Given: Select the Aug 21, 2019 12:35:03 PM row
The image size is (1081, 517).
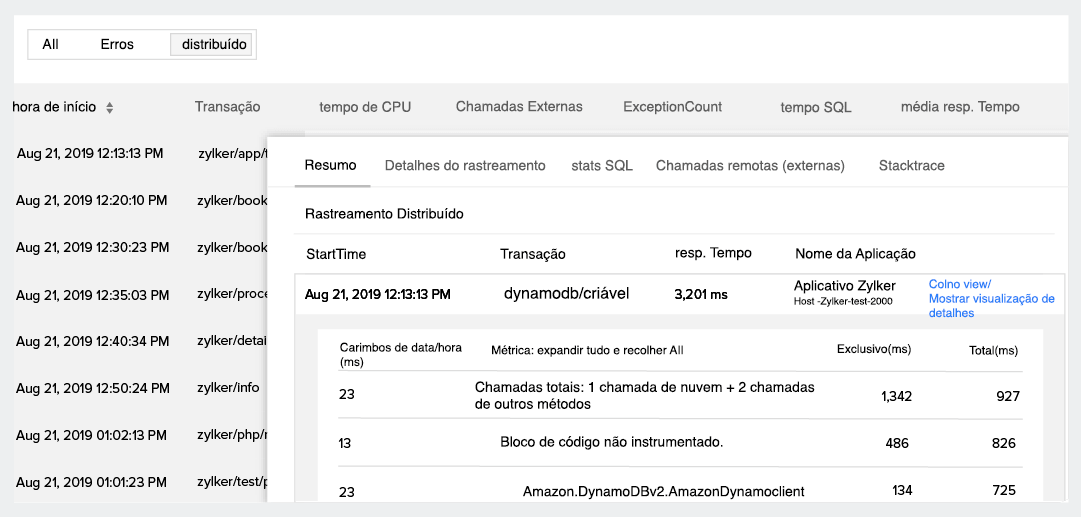Looking at the screenshot, I should coord(92,295).
